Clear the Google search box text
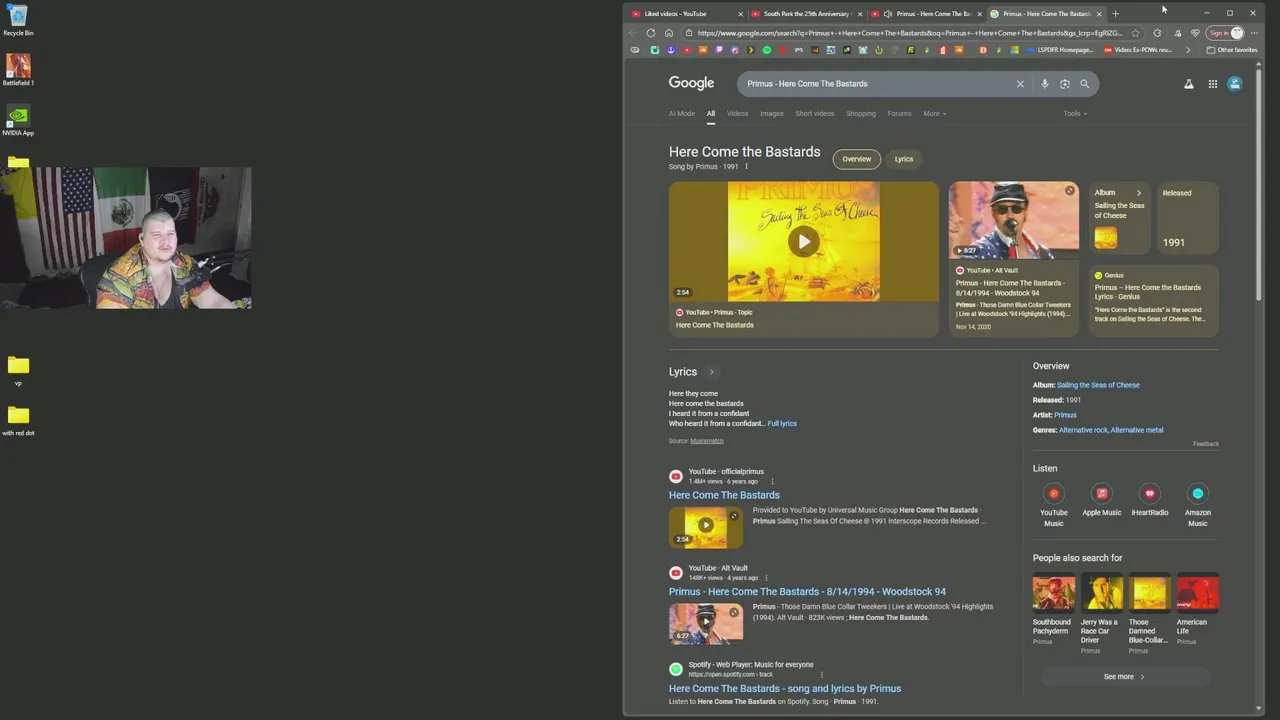Viewport: 1280px width, 720px height. (1020, 84)
